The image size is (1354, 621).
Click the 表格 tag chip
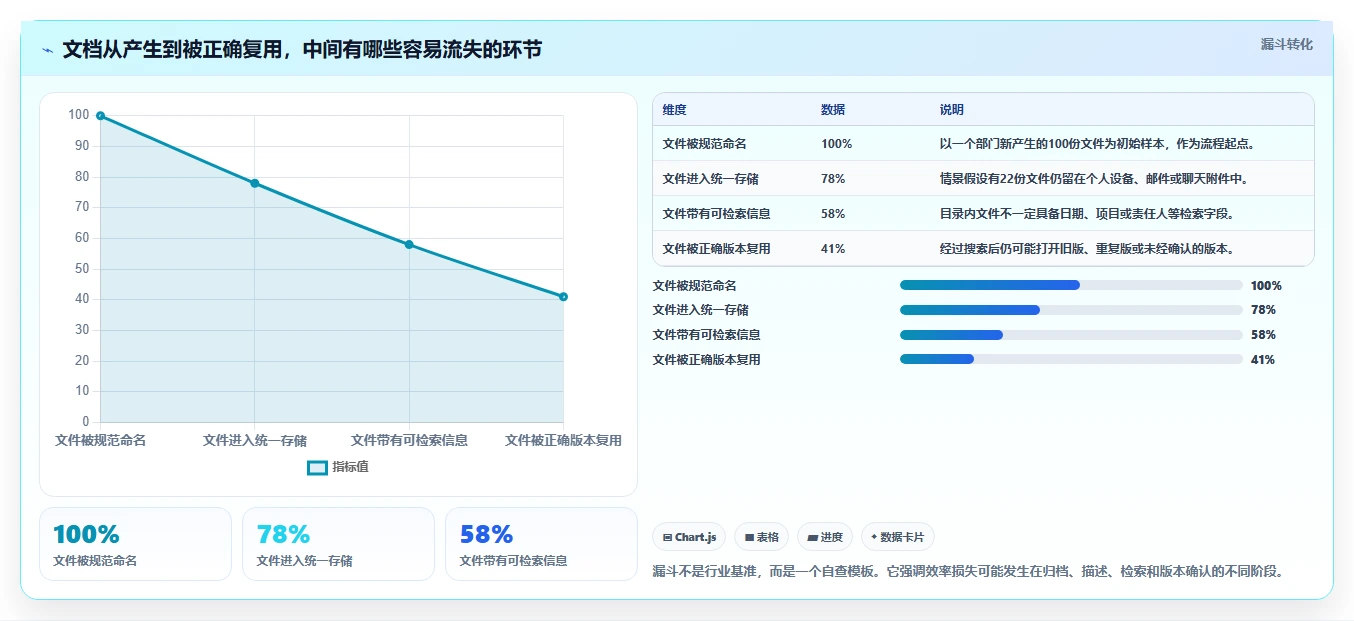click(761, 537)
